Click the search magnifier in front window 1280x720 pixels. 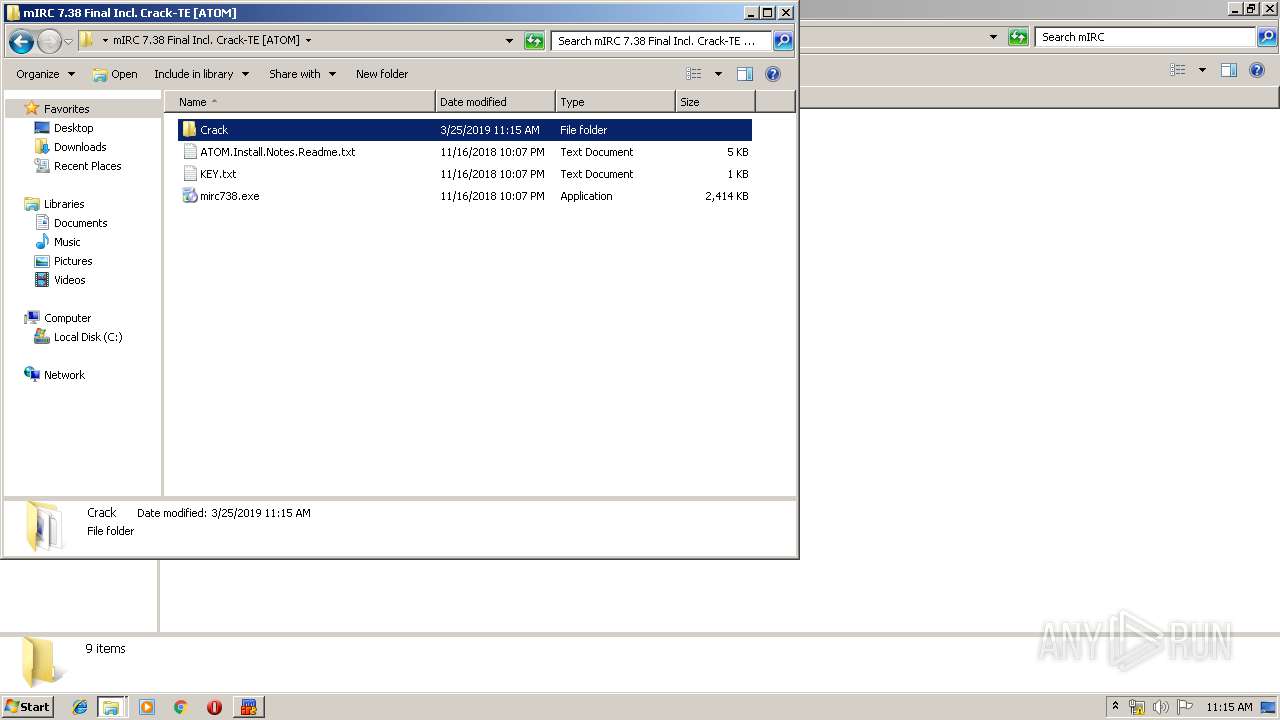tap(783, 41)
